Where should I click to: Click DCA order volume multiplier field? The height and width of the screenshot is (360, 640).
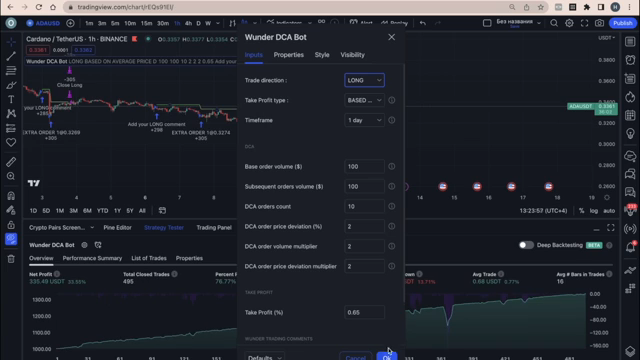[364, 247]
